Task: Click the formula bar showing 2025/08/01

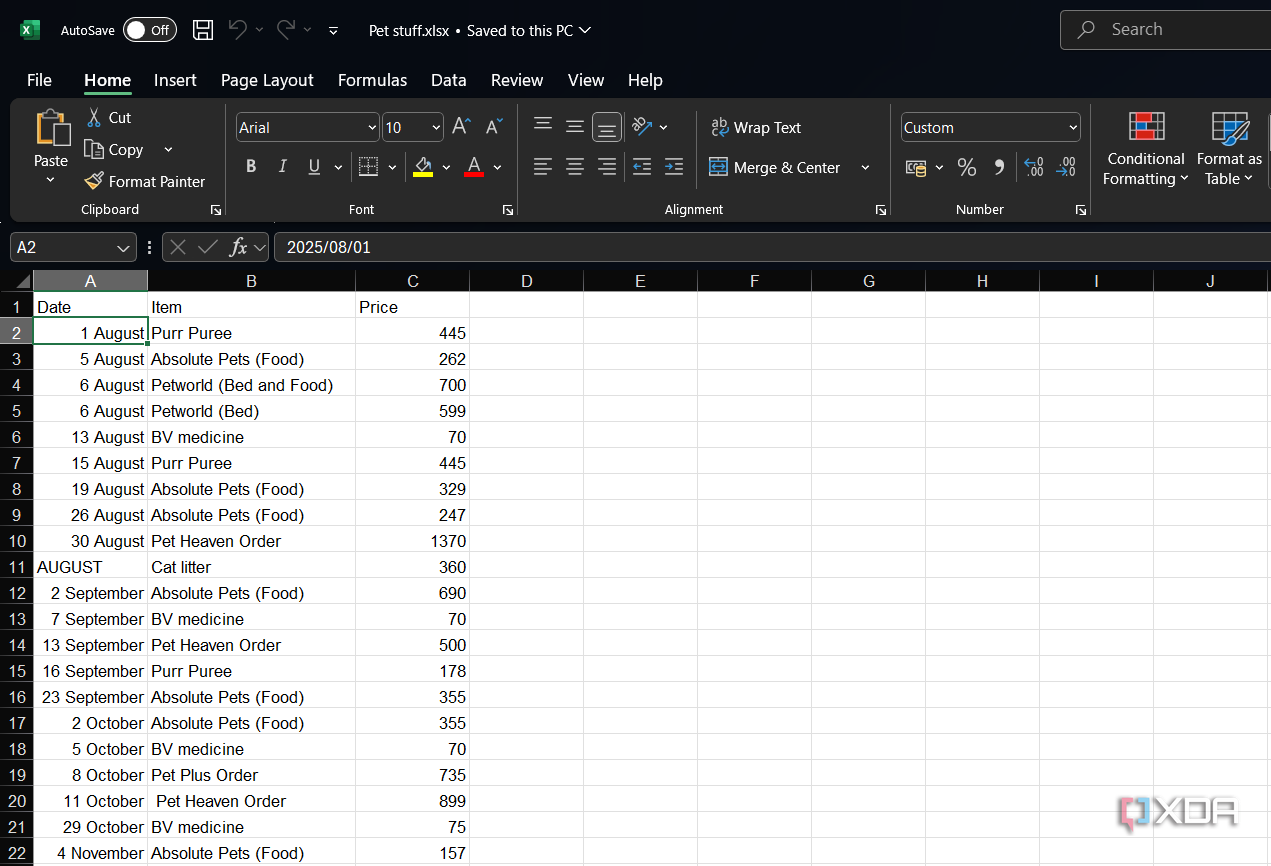Action: (771, 247)
